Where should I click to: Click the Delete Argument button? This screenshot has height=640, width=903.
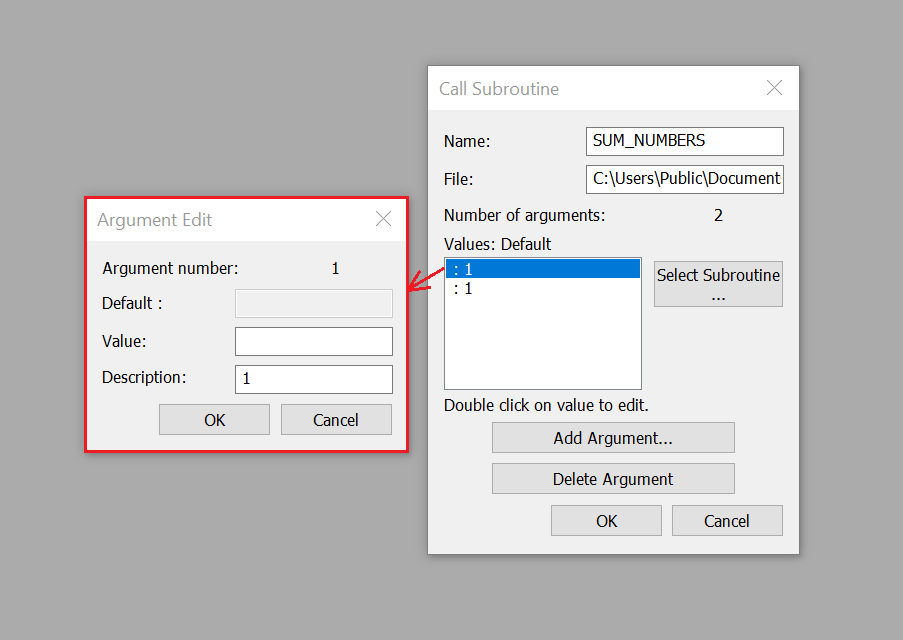tap(613, 479)
